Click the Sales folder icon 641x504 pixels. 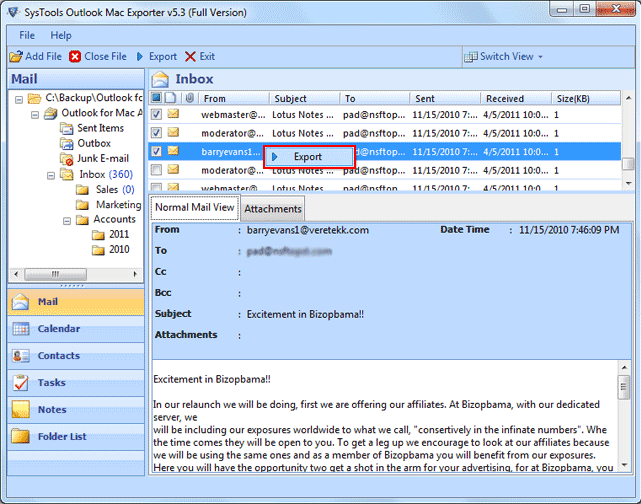(x=82, y=190)
